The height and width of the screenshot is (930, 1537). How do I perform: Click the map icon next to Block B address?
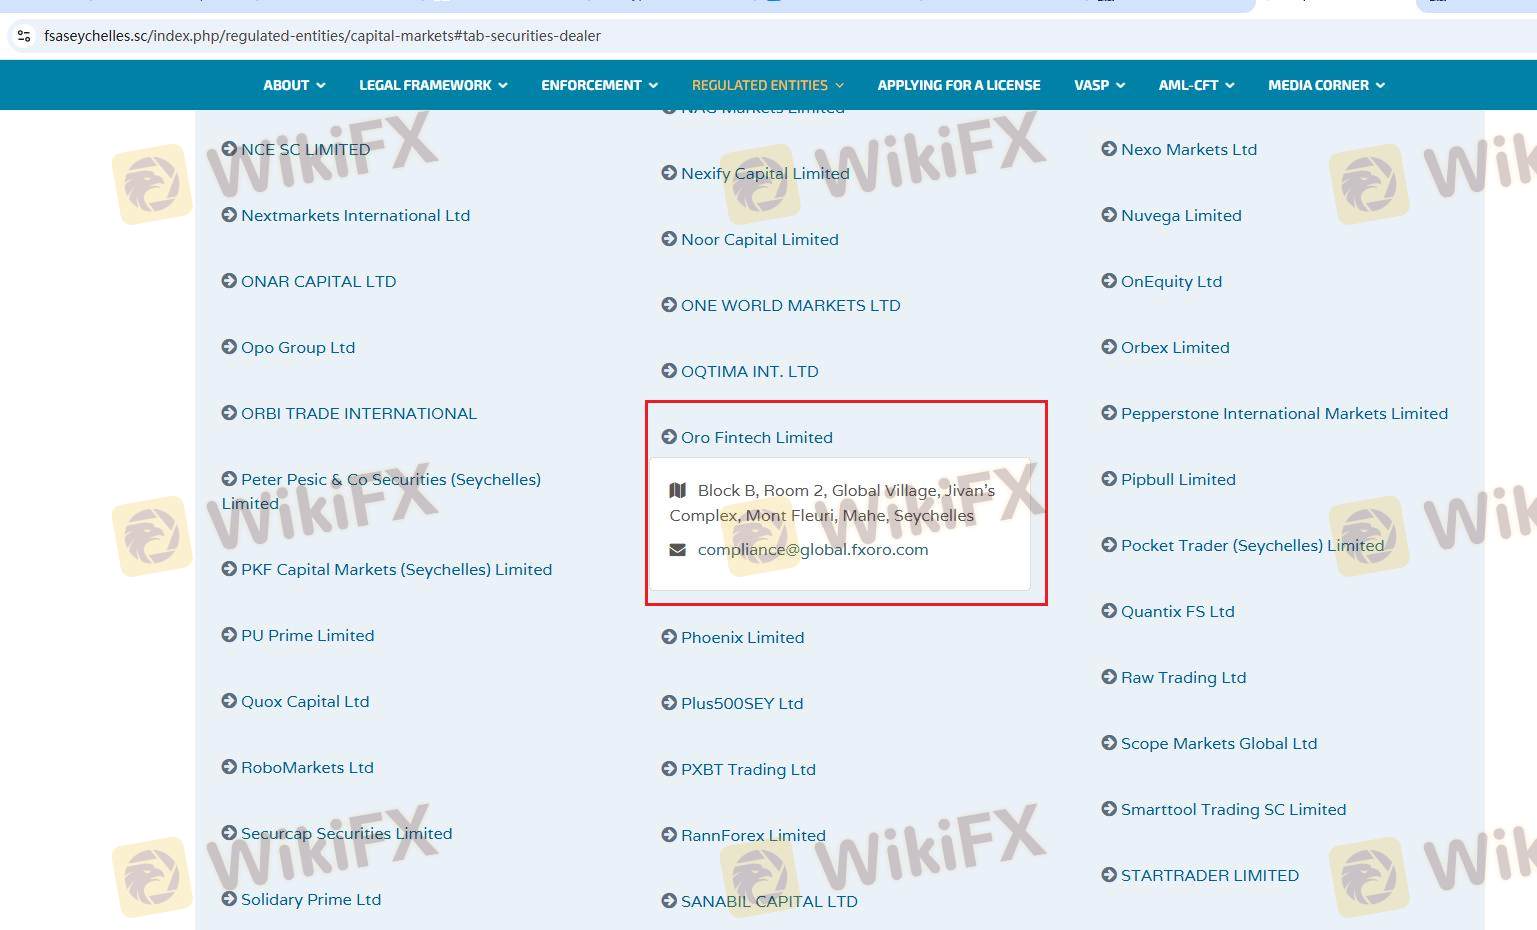click(x=677, y=490)
